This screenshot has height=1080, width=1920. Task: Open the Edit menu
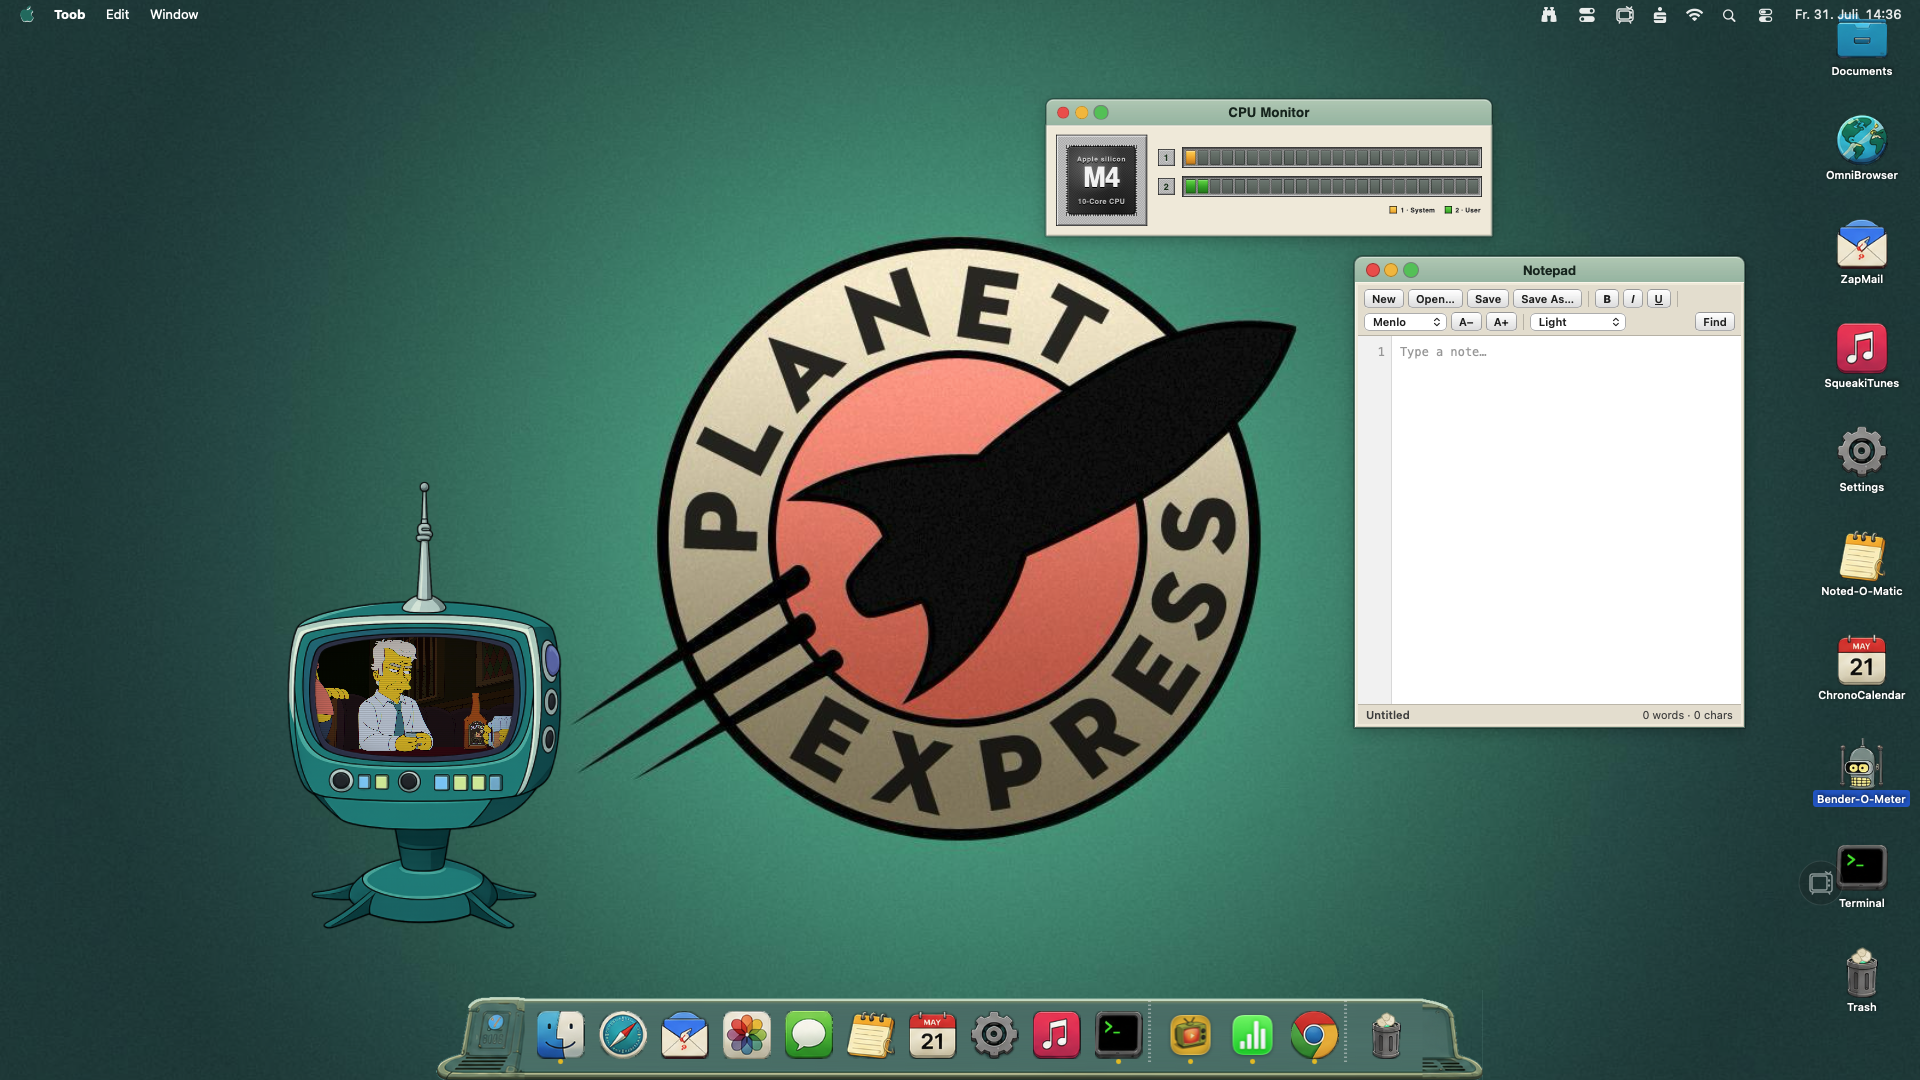coord(117,15)
